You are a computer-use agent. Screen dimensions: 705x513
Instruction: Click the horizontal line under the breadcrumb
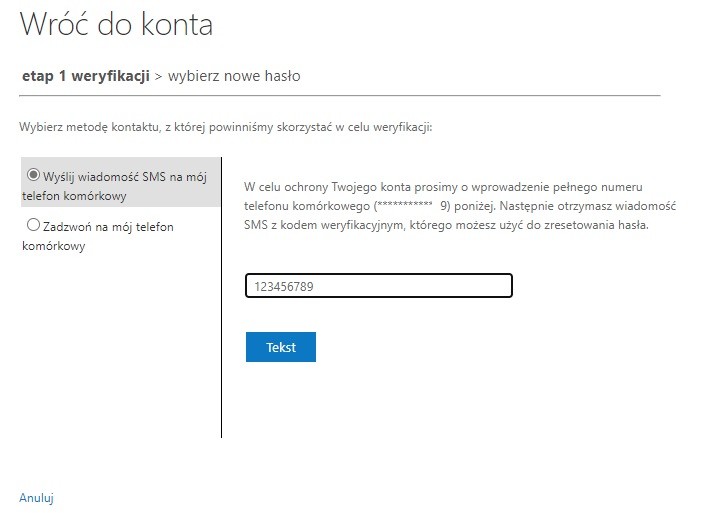(340, 95)
